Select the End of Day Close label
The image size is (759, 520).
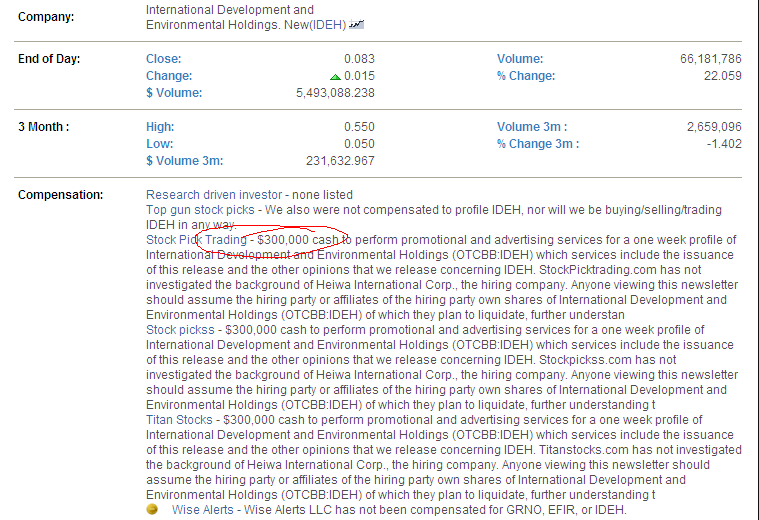click(163, 60)
